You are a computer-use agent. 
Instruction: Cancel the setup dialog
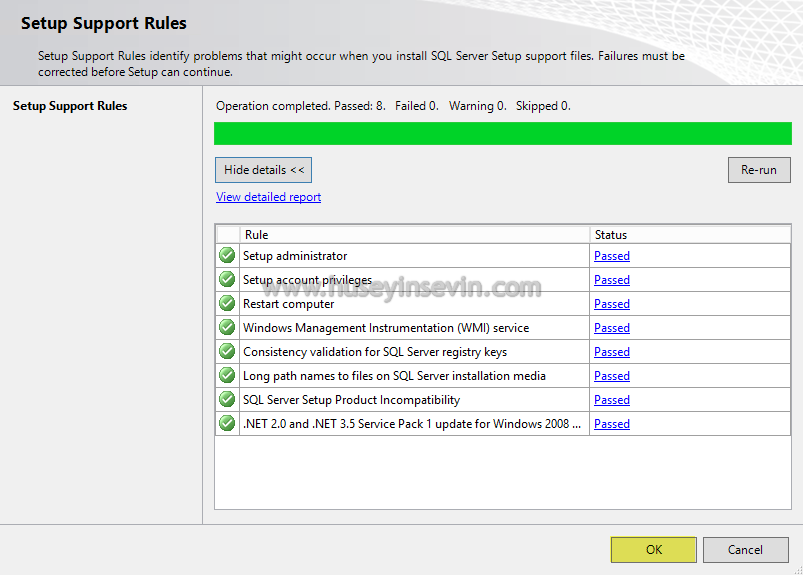pyautogui.click(x=745, y=550)
